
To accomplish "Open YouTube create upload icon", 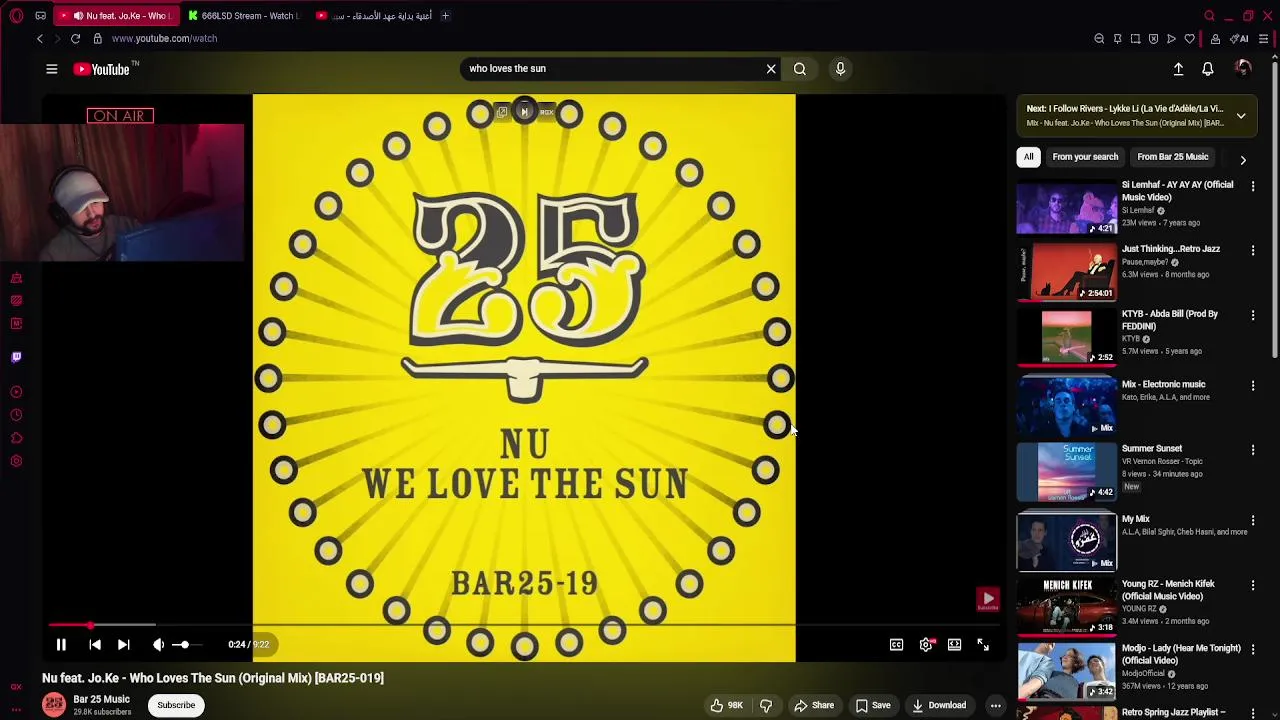I will point(1178,69).
